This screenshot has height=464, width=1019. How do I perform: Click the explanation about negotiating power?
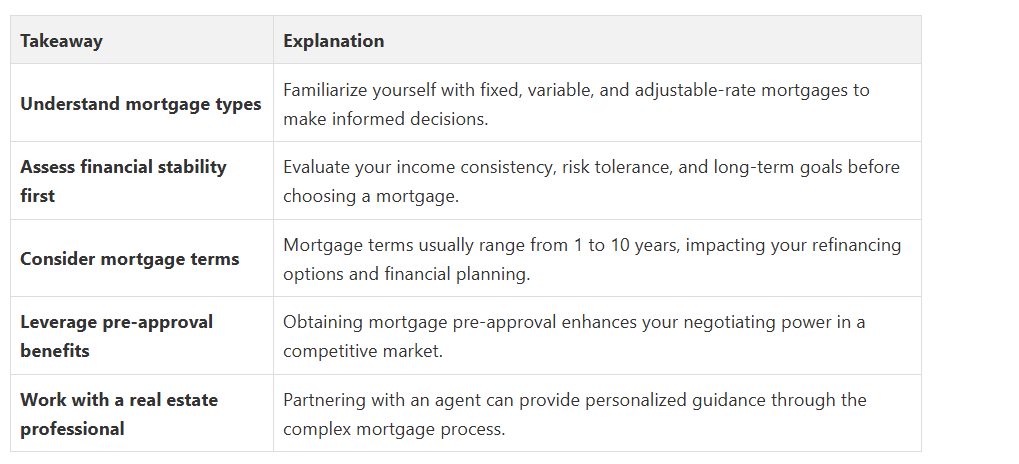point(574,336)
